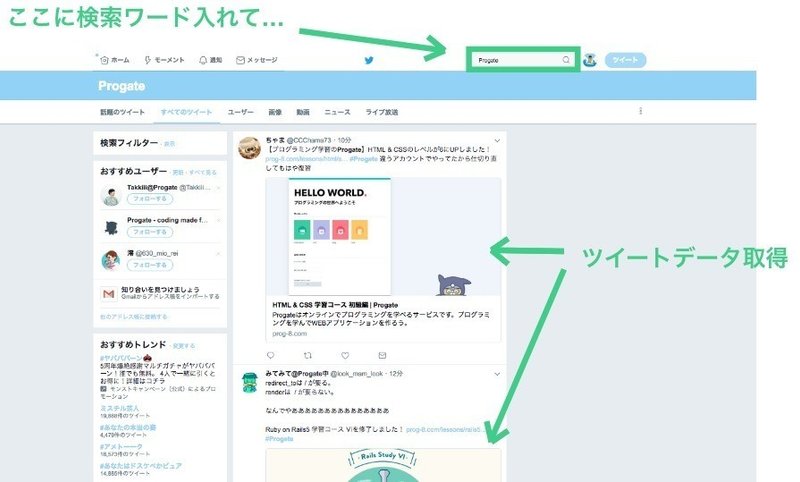
Task: Go to ホーム in the top navigation
Action: (x=115, y=60)
